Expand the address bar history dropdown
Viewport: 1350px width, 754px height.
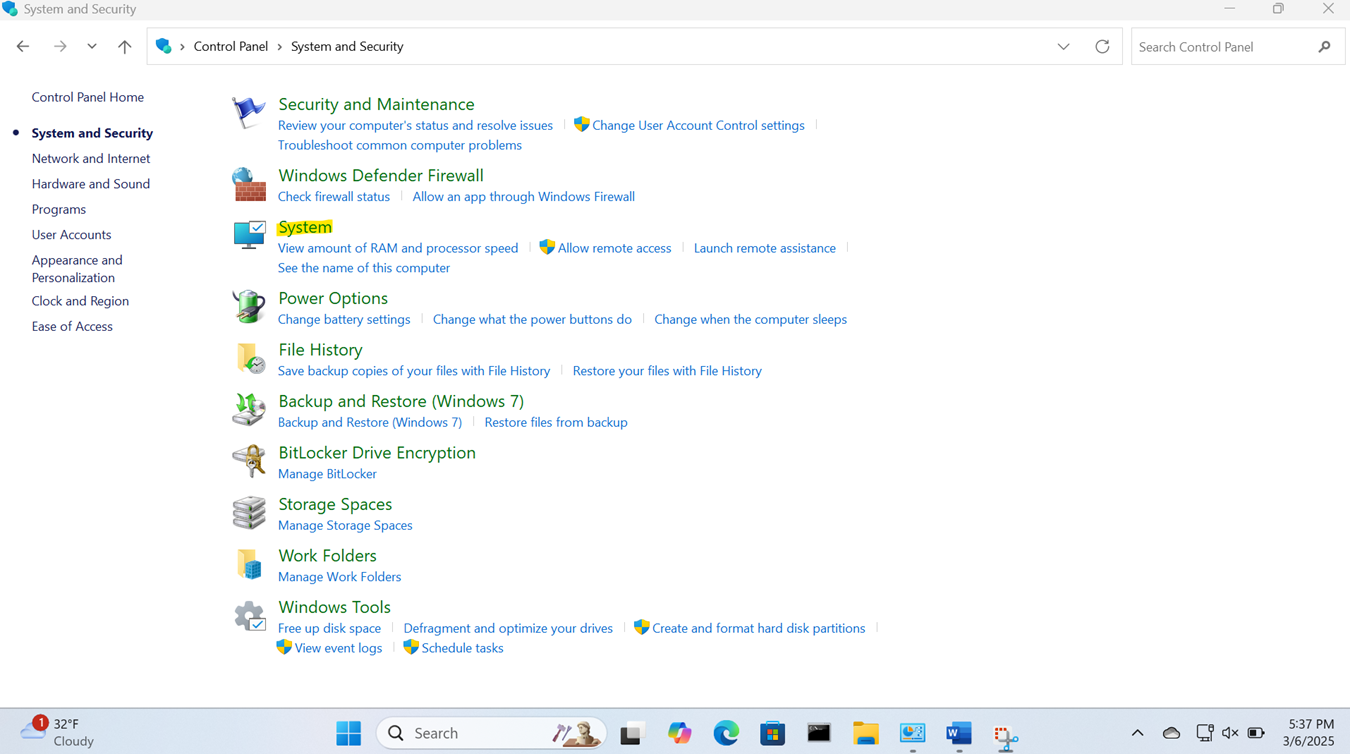pos(1063,47)
